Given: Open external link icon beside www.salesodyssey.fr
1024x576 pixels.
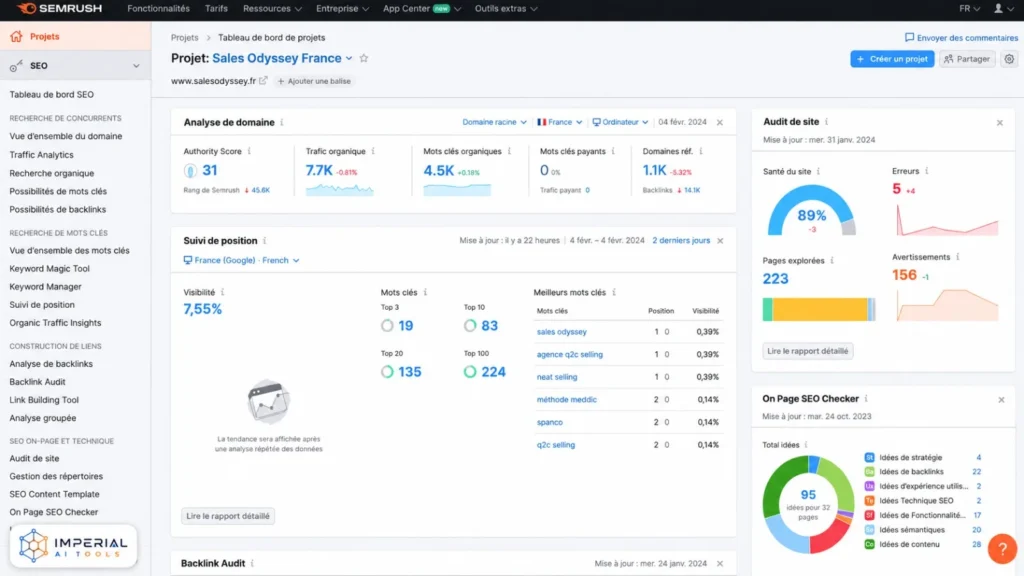Looking at the screenshot, I should click(x=263, y=81).
